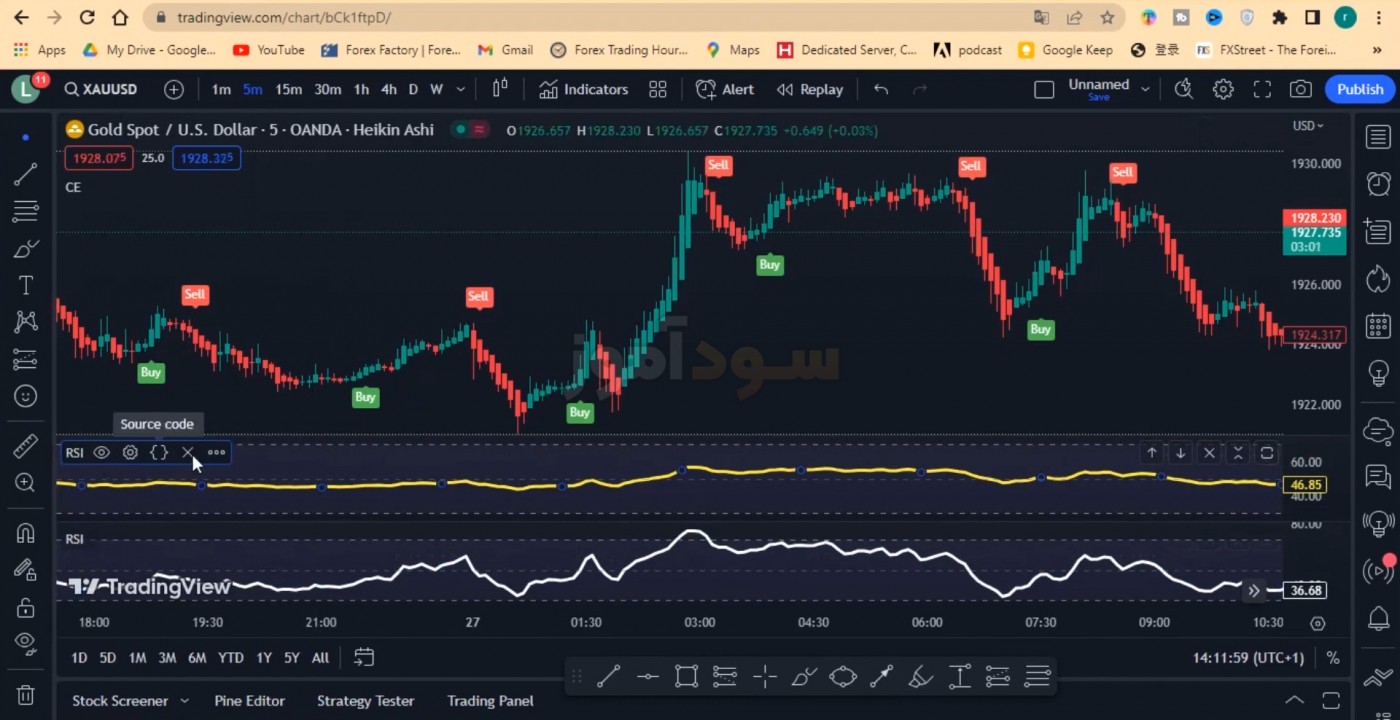Activate the zoom in tool
The image size is (1400, 720).
[x=26, y=483]
